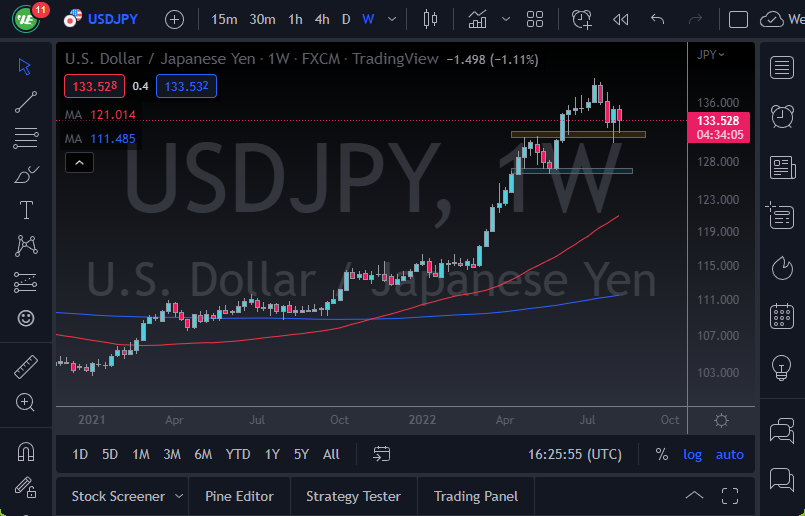The height and width of the screenshot is (516, 805).
Task: Open the news panel
Action: (x=782, y=167)
